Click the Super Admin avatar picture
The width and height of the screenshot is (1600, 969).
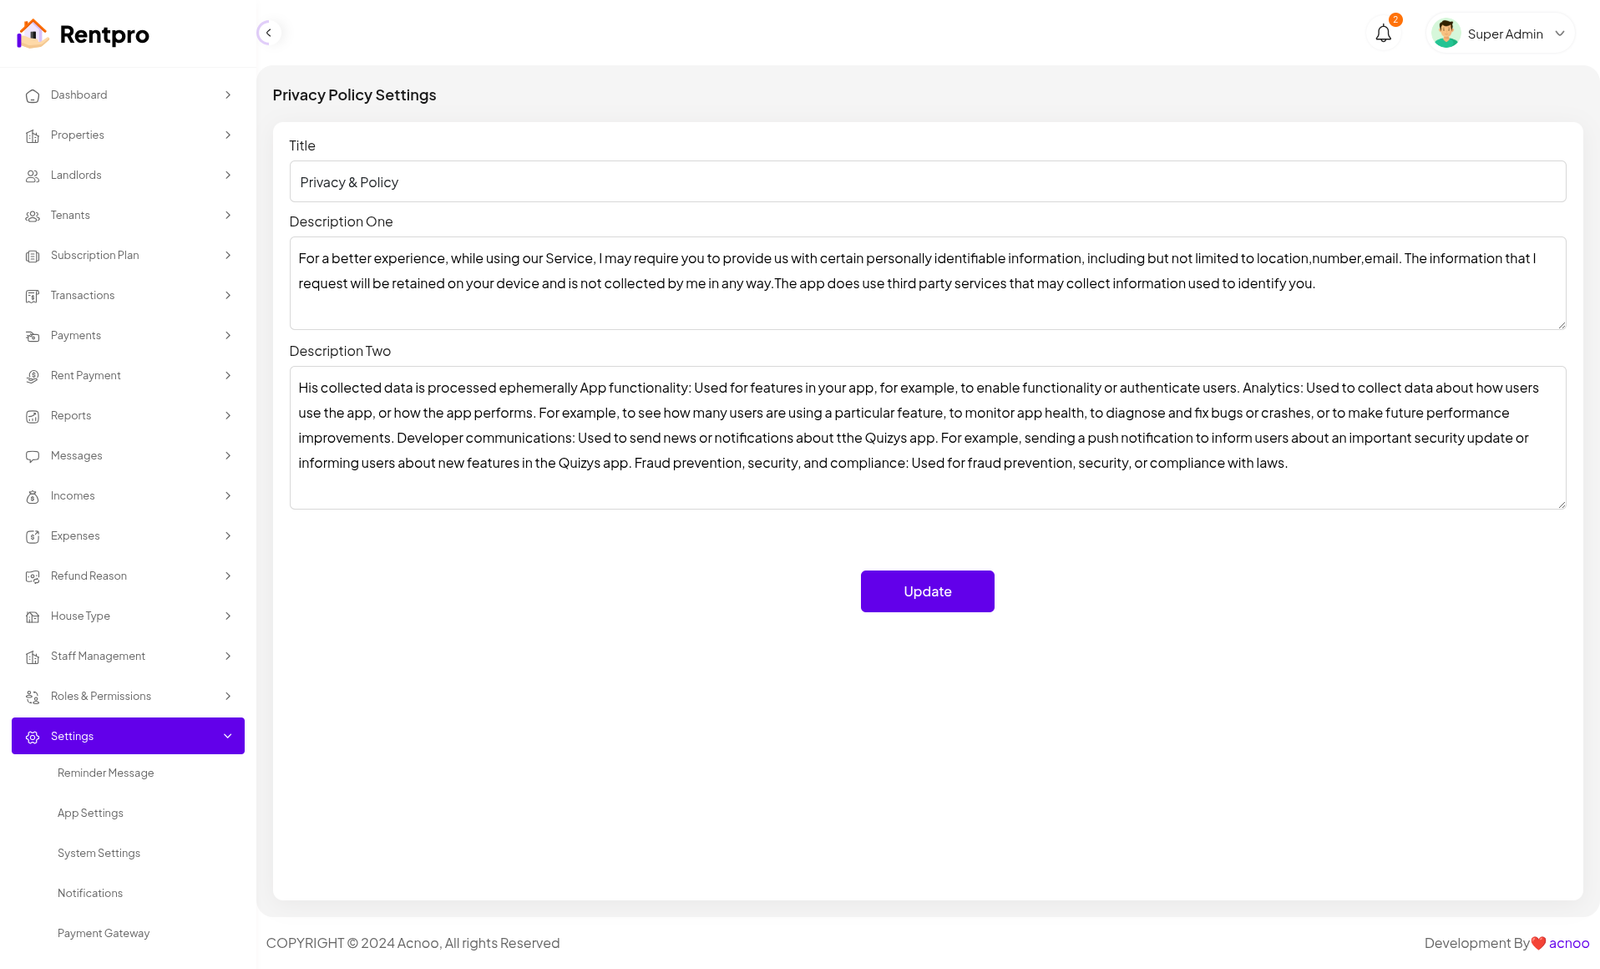coord(1445,34)
